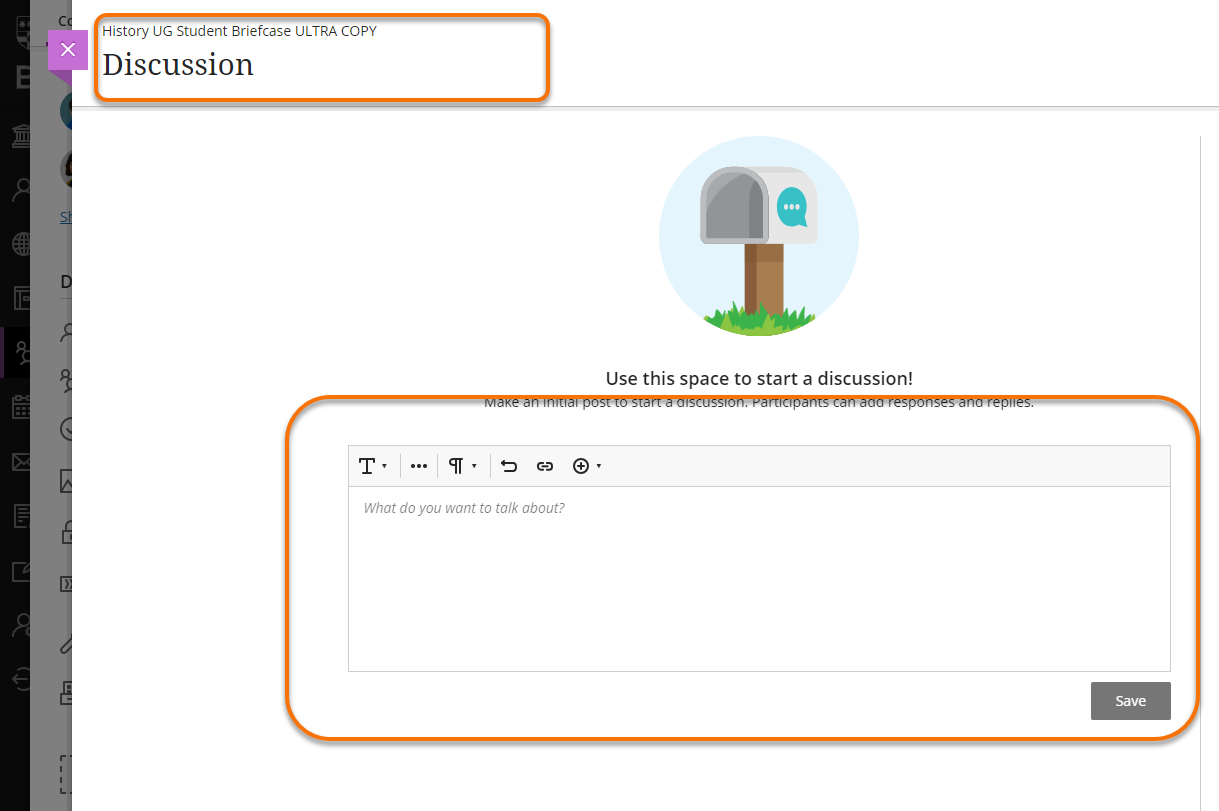Open the insert content dropdown arrow

[598, 465]
